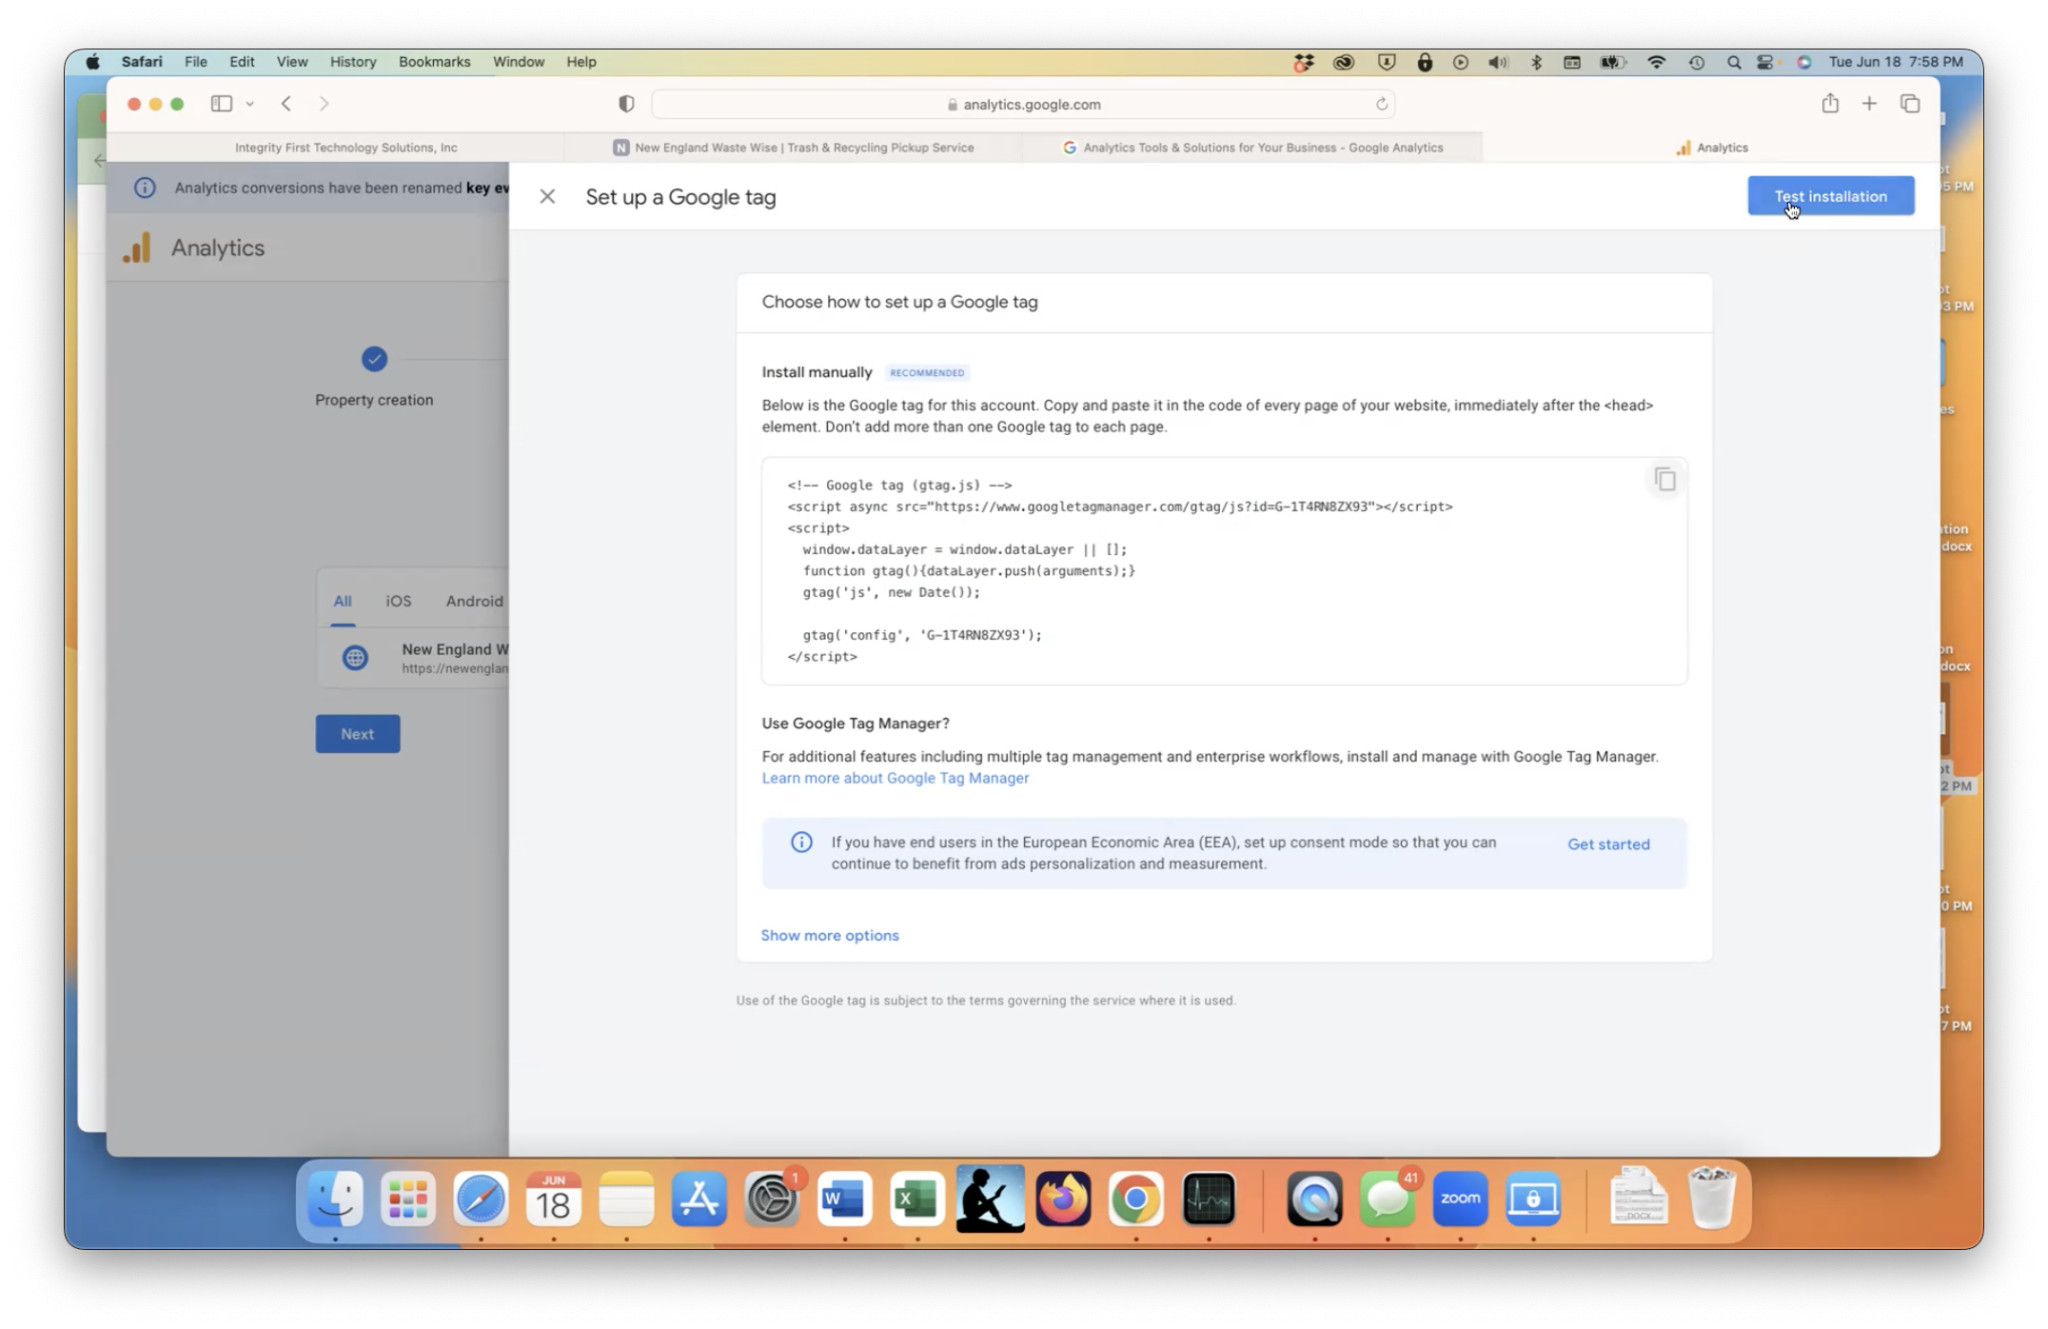The image size is (2048, 1329).
Task: Select the Android platform tab
Action: click(474, 601)
